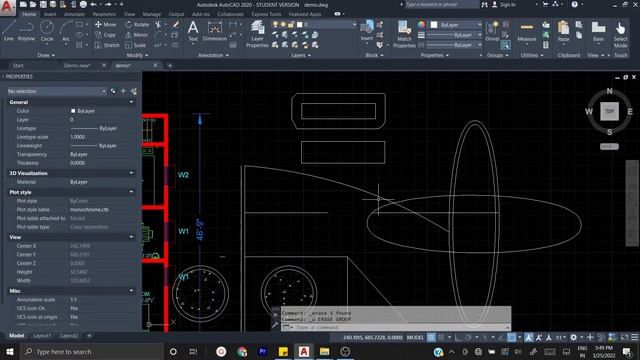Viewport: 640px width, 360px height.
Task: Switch to Layout1 tab
Action: 42,336
